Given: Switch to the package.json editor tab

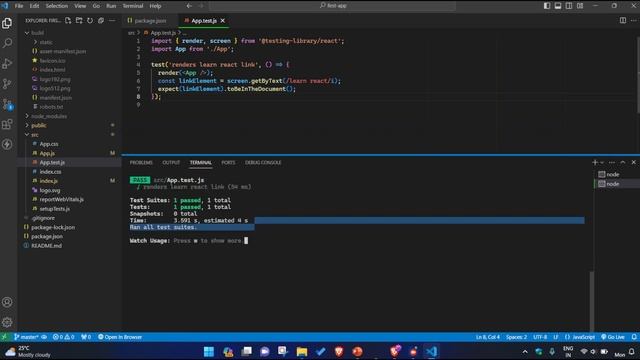Looking at the screenshot, I should point(150,20).
